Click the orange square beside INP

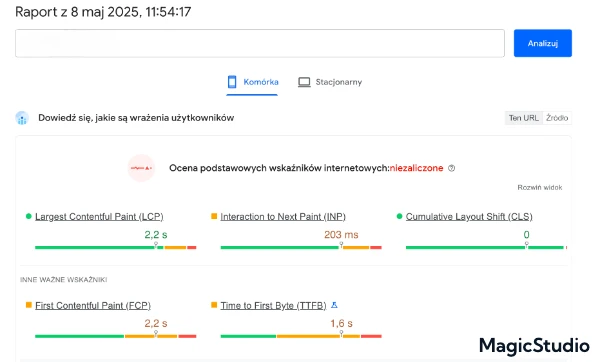214,216
